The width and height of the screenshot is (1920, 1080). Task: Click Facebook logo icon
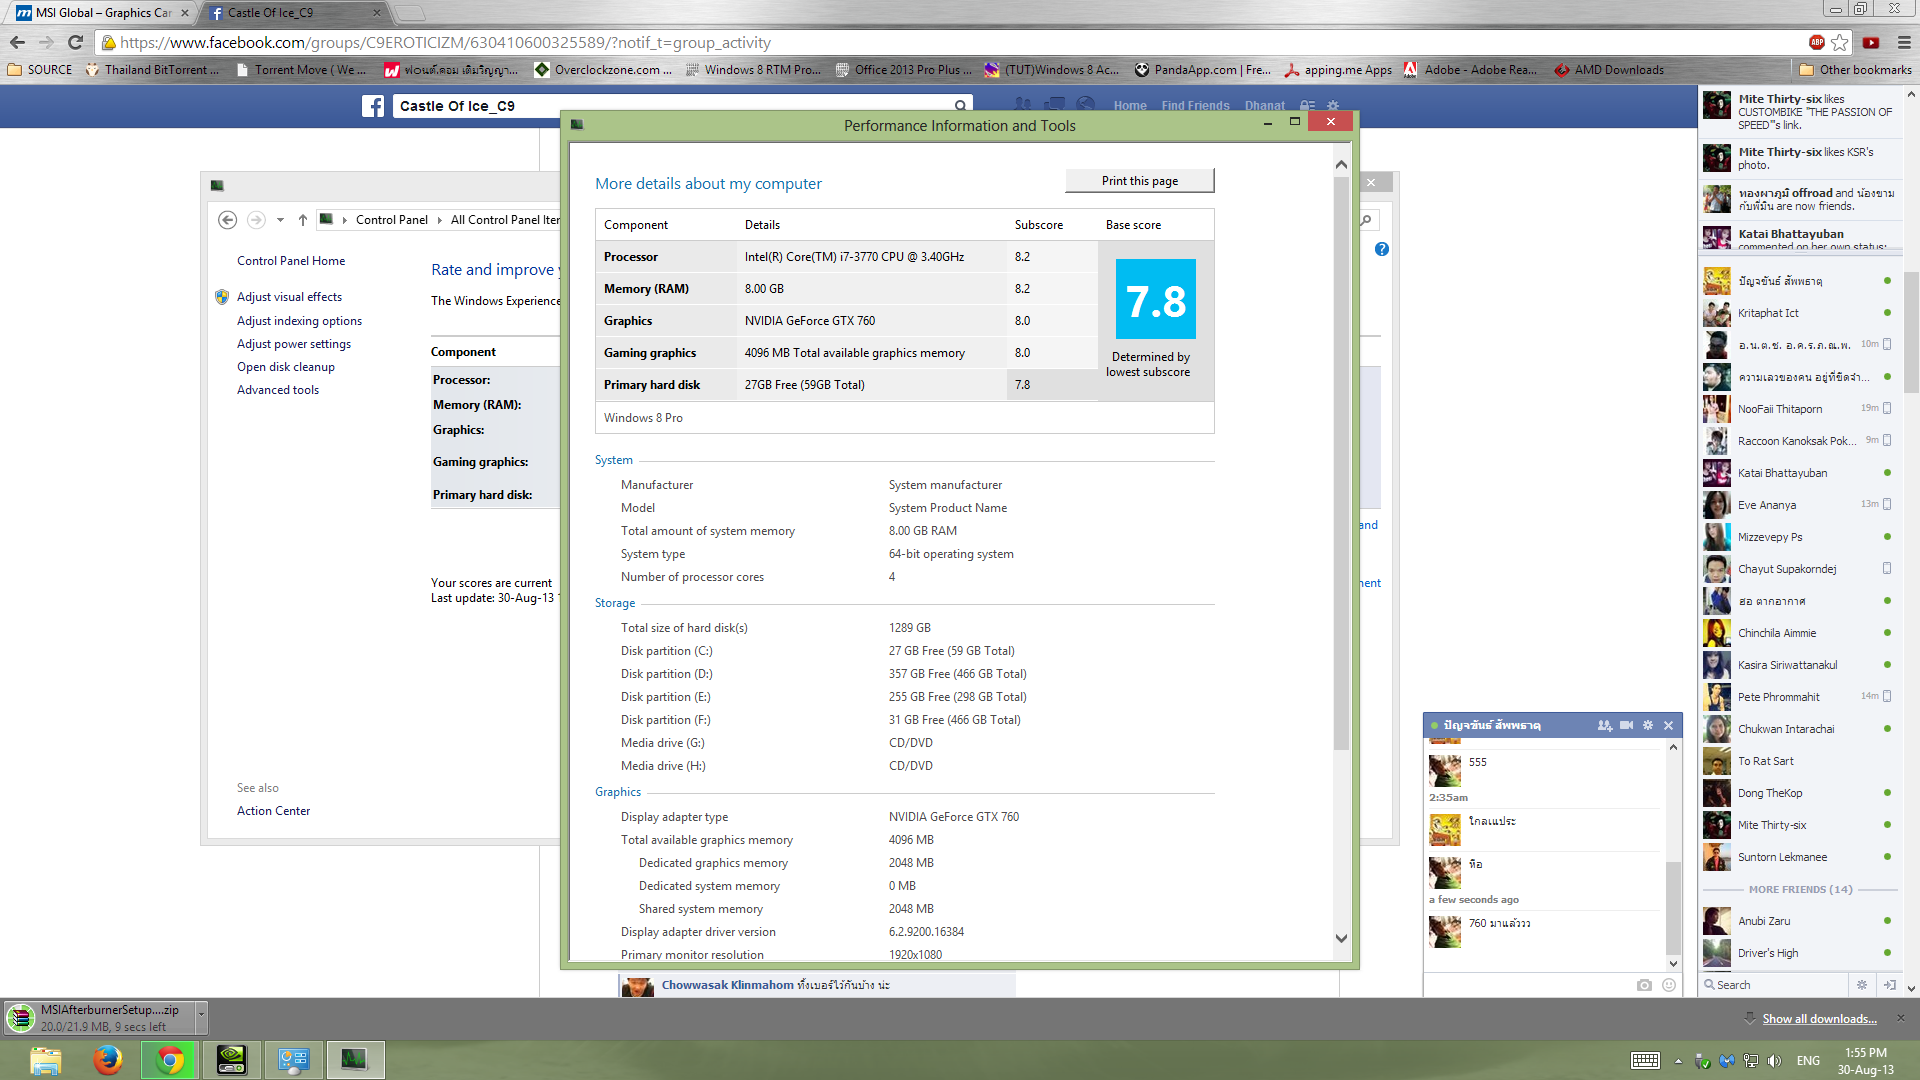(373, 106)
